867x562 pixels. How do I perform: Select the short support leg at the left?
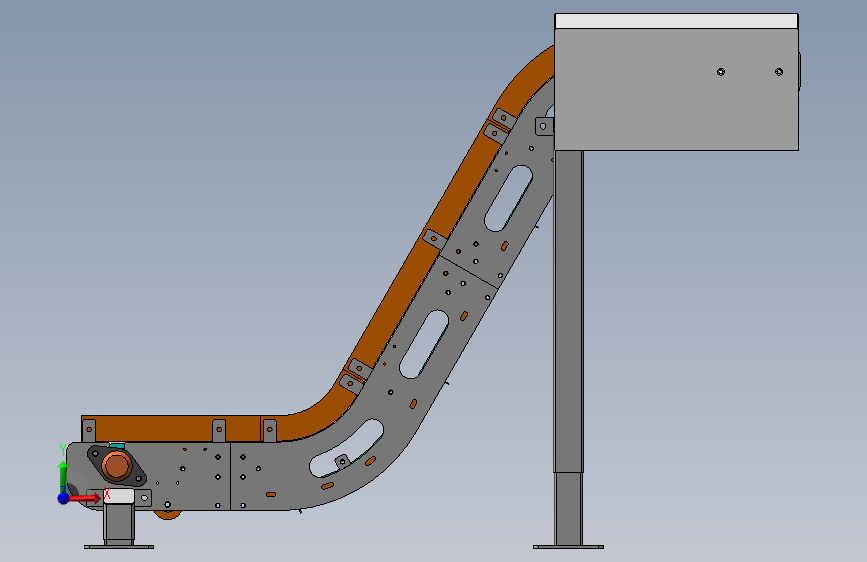pyautogui.click(x=119, y=524)
